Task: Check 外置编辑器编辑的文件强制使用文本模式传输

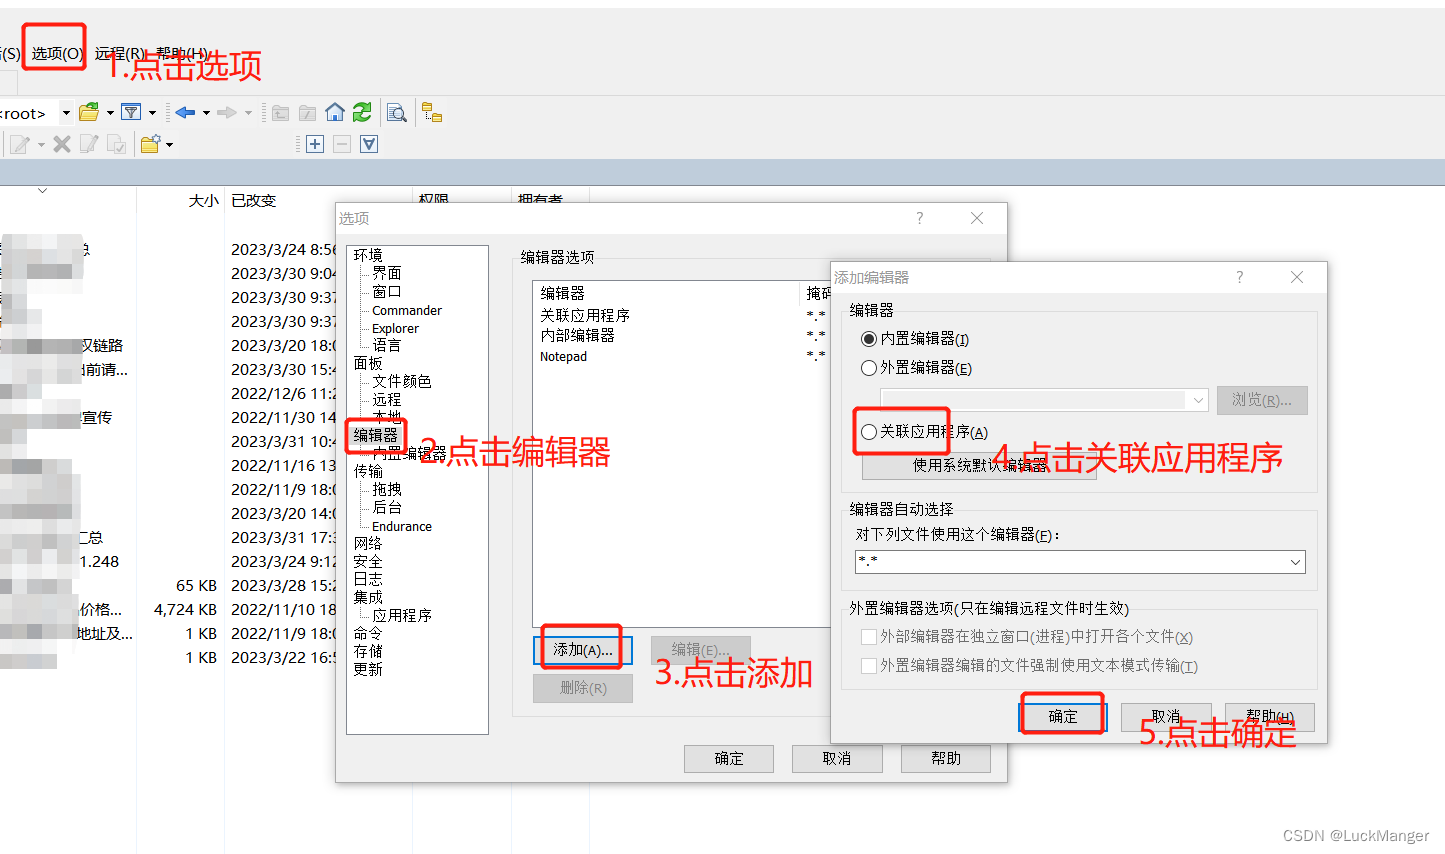Action: pyautogui.click(x=869, y=666)
